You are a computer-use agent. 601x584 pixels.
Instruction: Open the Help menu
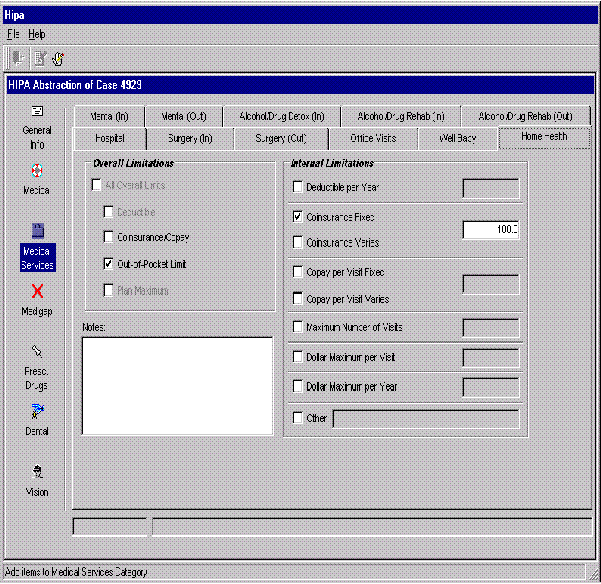tap(36, 34)
